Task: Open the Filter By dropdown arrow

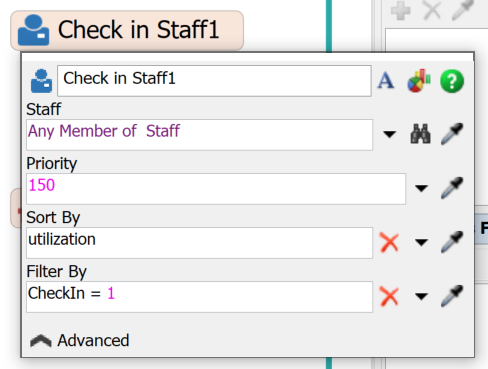Action: [421, 296]
